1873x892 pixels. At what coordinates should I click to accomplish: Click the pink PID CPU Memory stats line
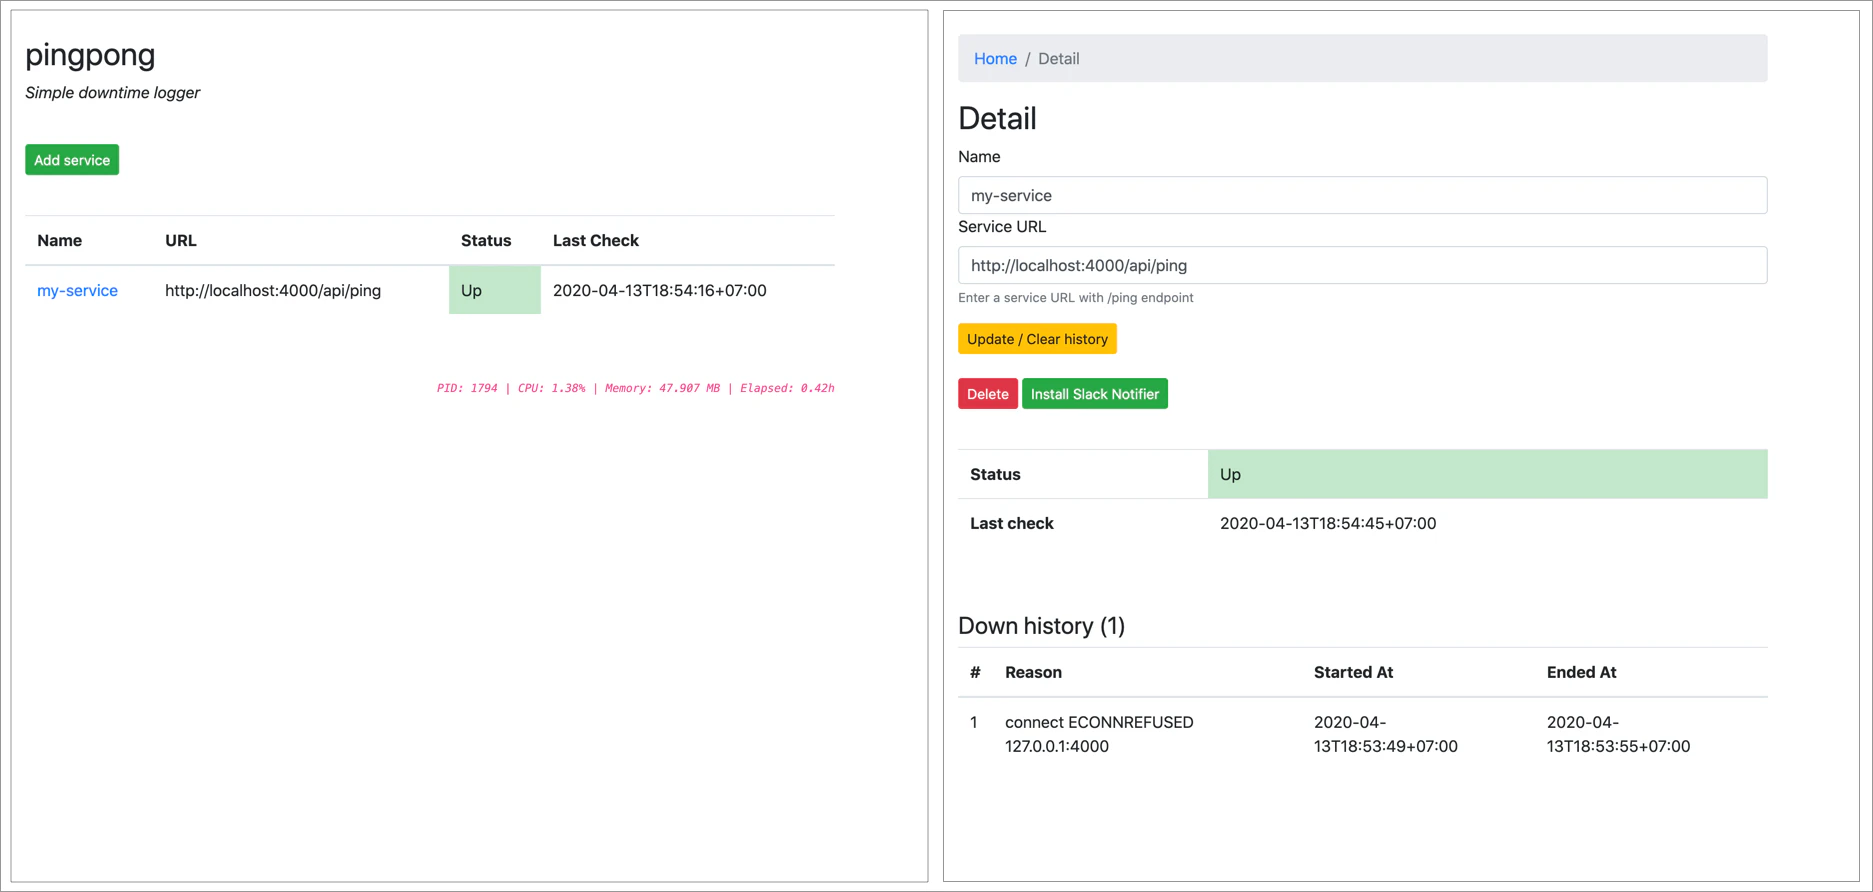(x=635, y=388)
